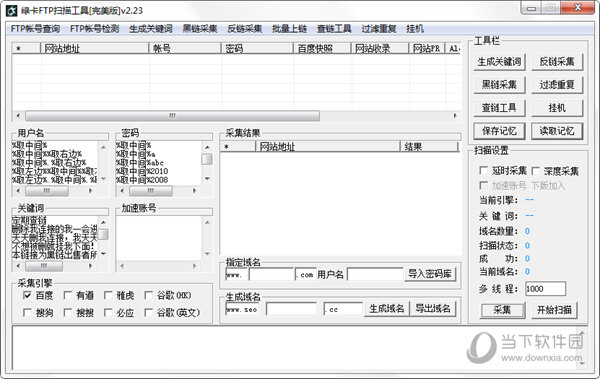Click the 挂机 toolbar button
Image resolution: width=600 pixels, height=379 pixels.
tap(557, 108)
